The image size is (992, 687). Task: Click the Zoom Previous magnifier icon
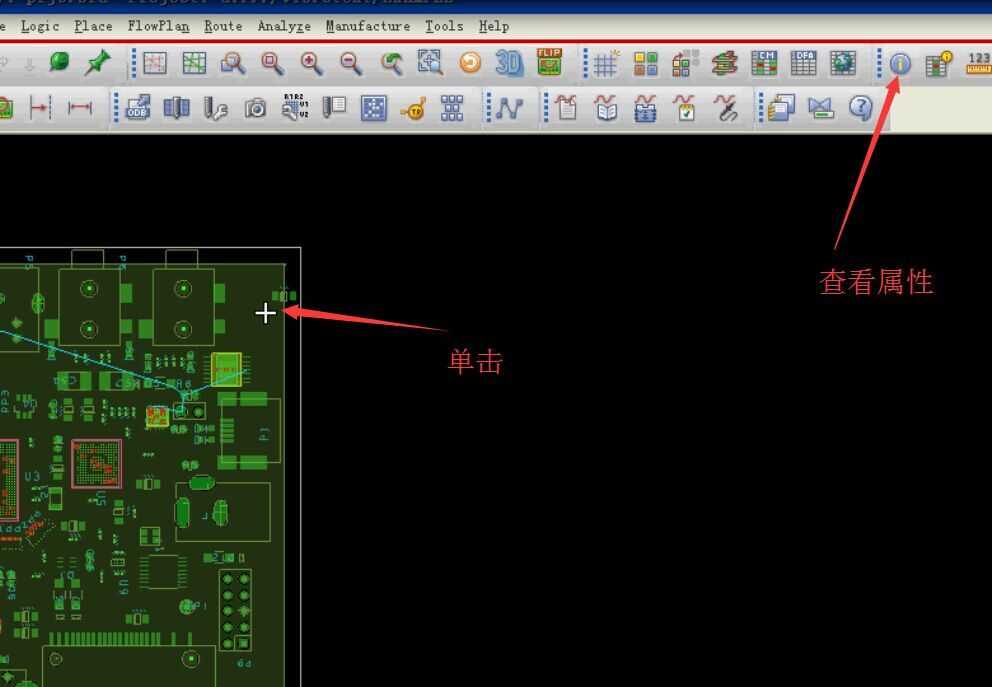pos(391,63)
